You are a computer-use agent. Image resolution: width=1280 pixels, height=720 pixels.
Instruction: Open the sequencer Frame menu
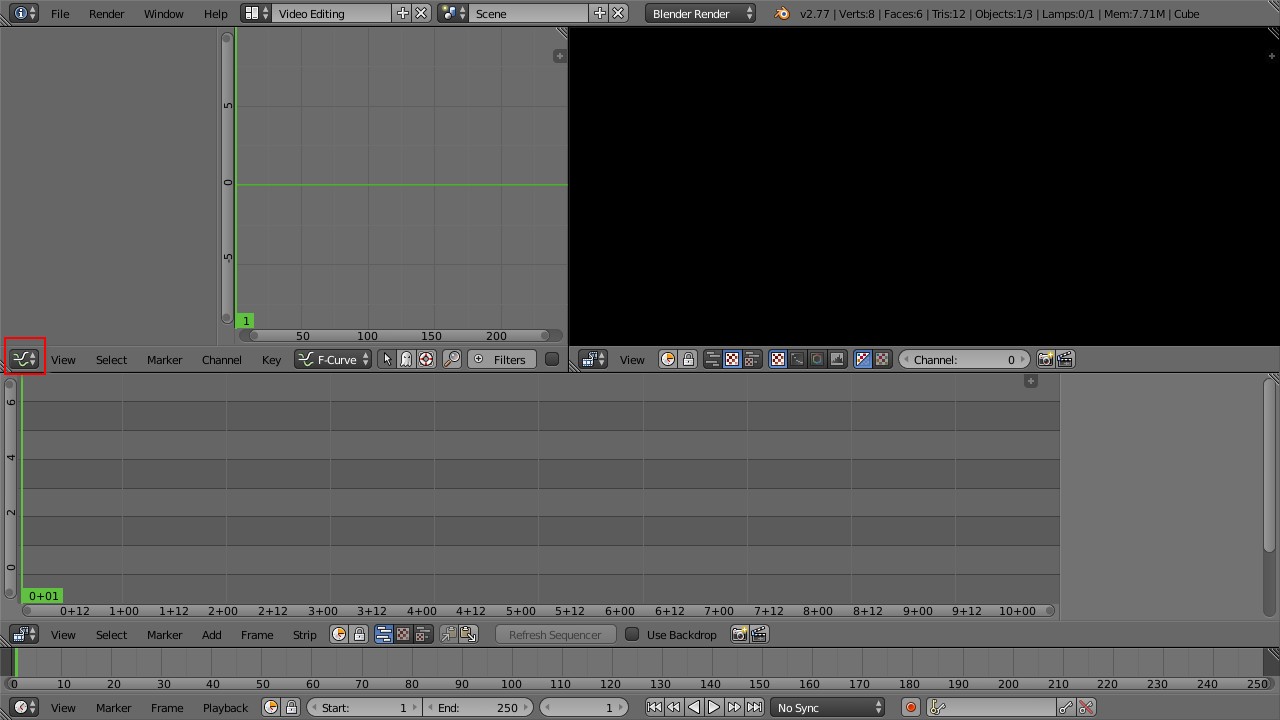pos(256,635)
